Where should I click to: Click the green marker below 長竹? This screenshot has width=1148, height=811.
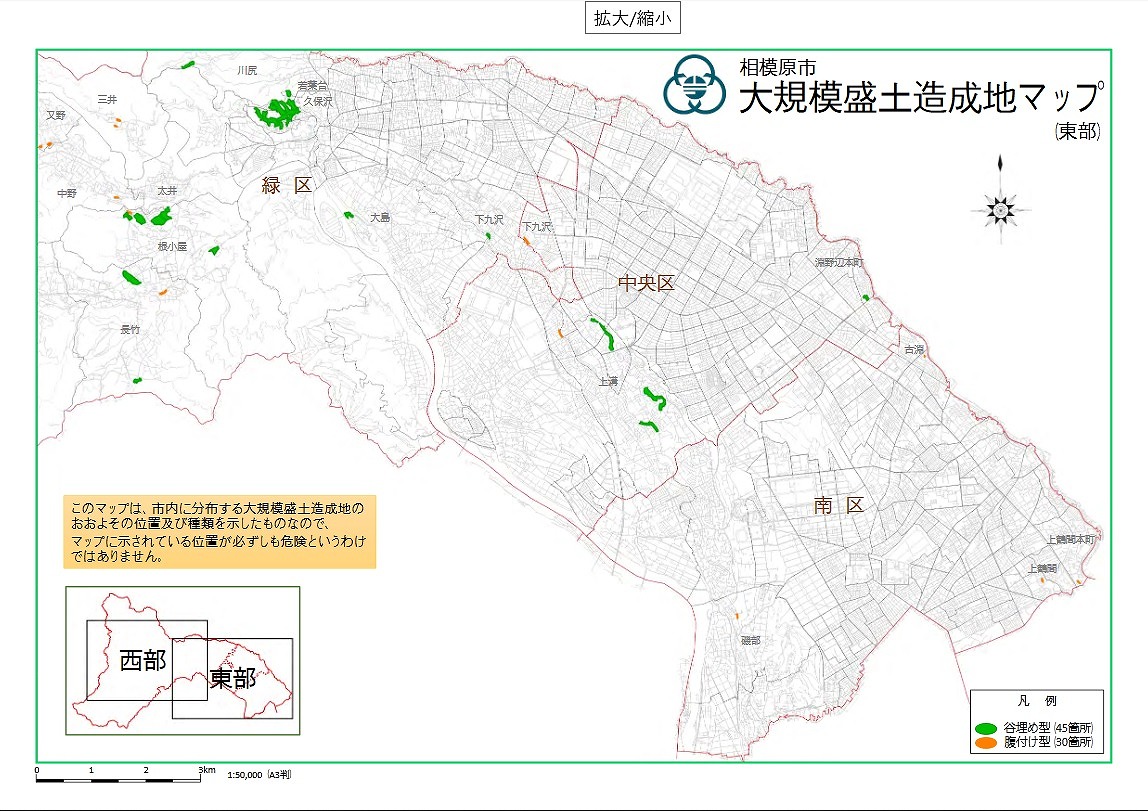137,380
